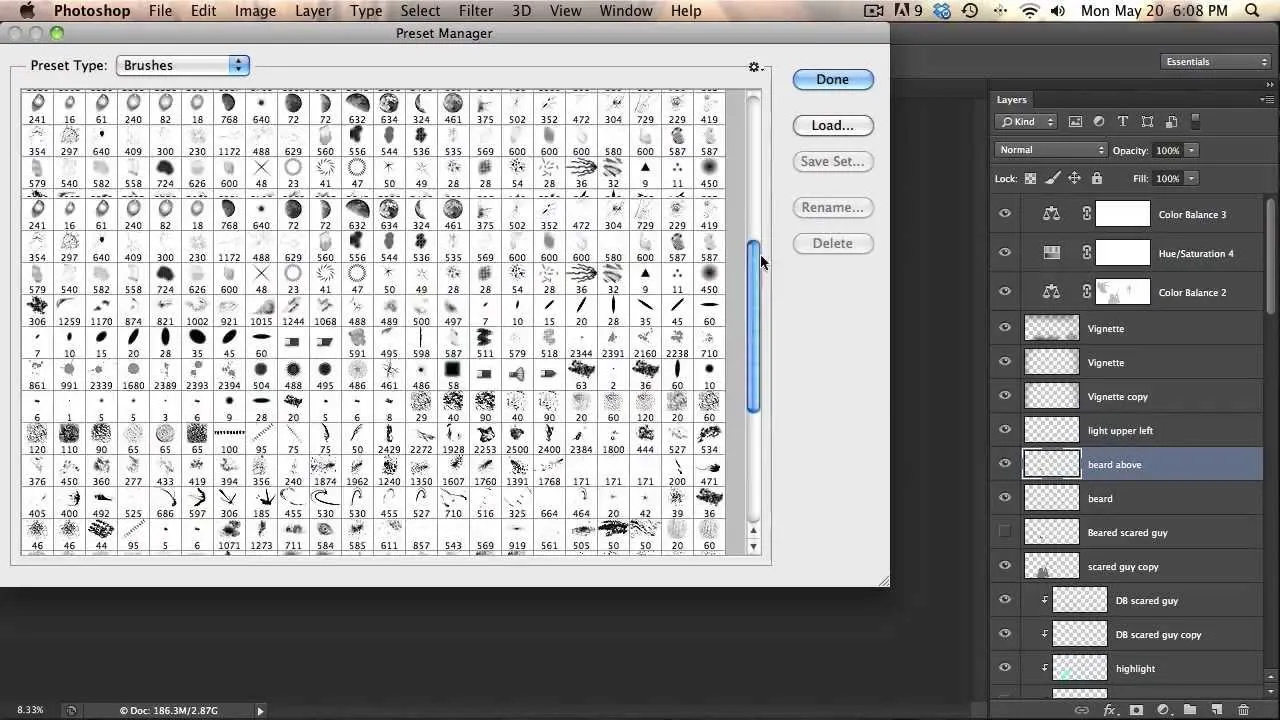1280x720 pixels.
Task: Open the Opacity slider arrow
Action: (1192, 150)
